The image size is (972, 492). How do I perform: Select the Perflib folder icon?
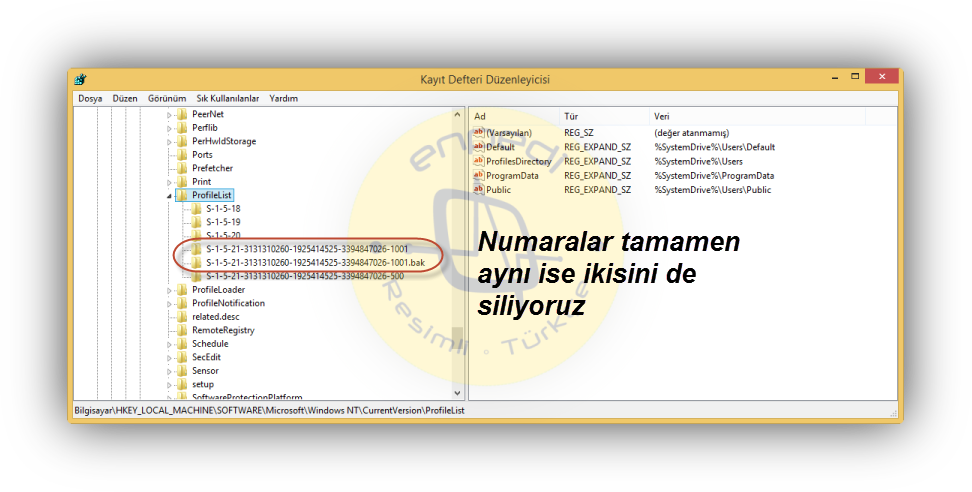pos(182,128)
